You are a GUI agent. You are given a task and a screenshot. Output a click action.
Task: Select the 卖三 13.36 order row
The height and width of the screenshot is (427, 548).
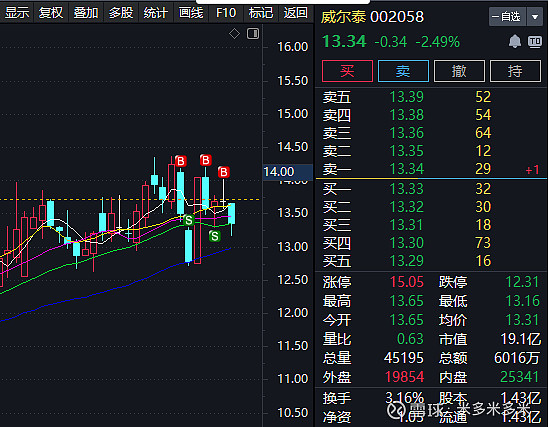[431, 133]
